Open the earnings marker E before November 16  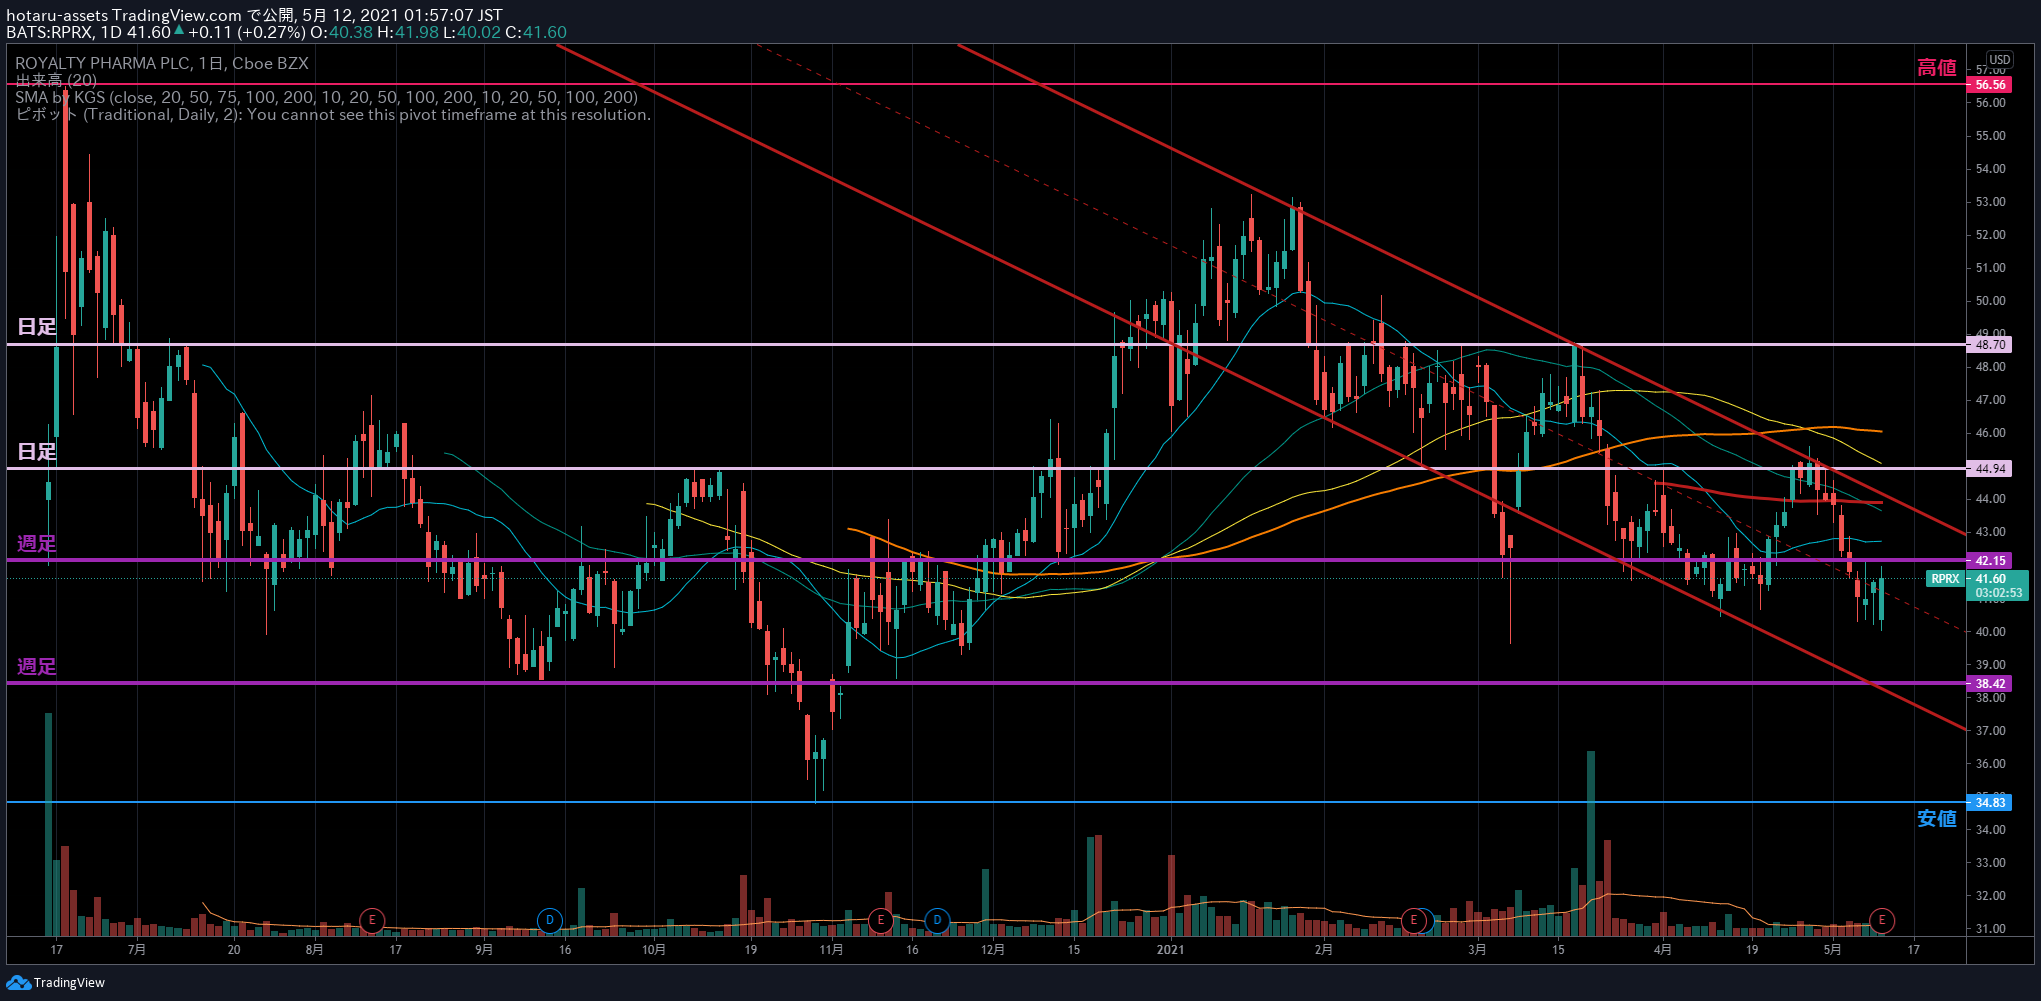tap(880, 920)
